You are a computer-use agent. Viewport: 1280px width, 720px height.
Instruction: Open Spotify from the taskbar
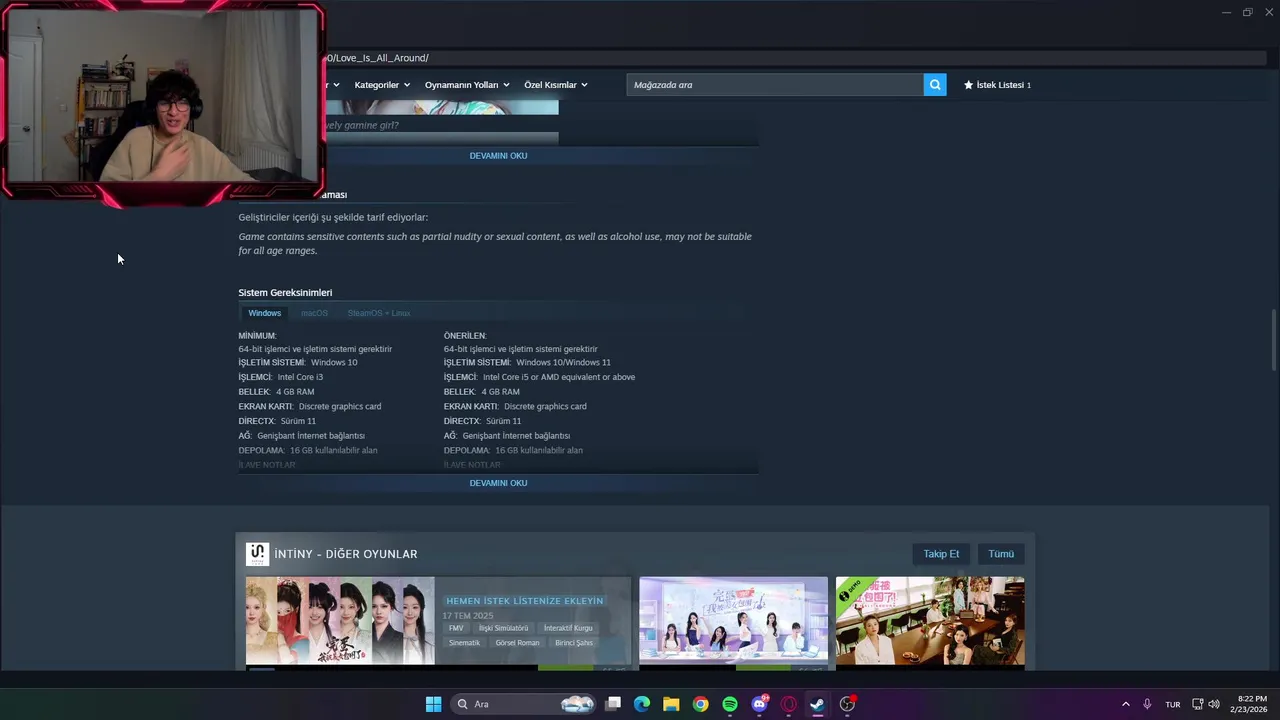coord(730,704)
